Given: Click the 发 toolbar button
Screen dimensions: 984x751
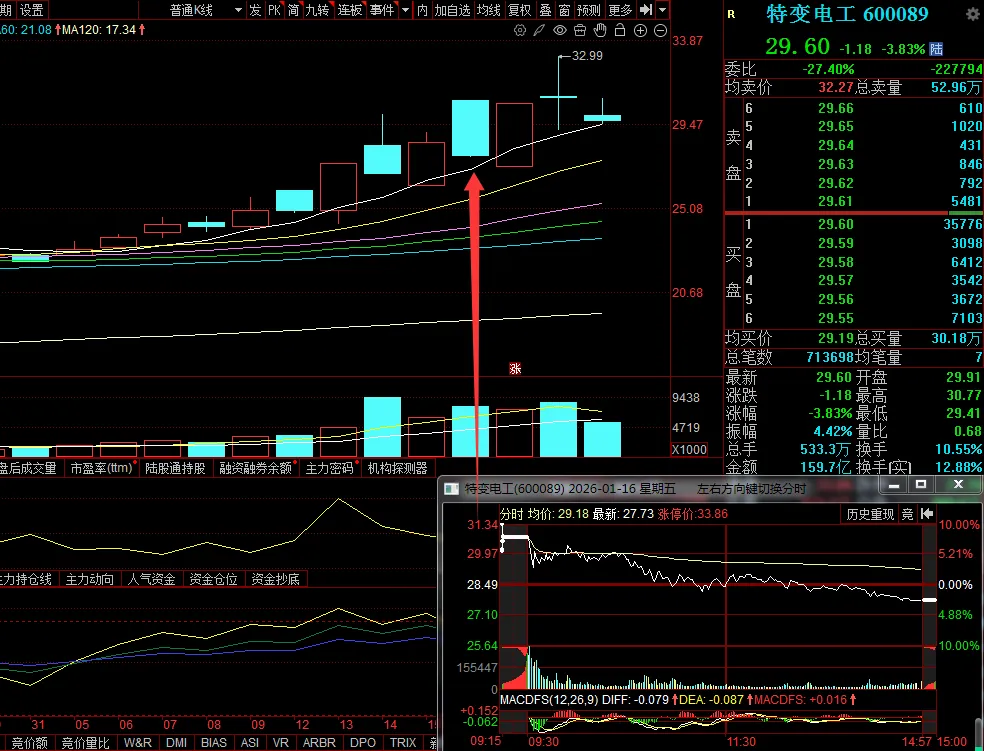Looking at the screenshot, I should (255, 9).
